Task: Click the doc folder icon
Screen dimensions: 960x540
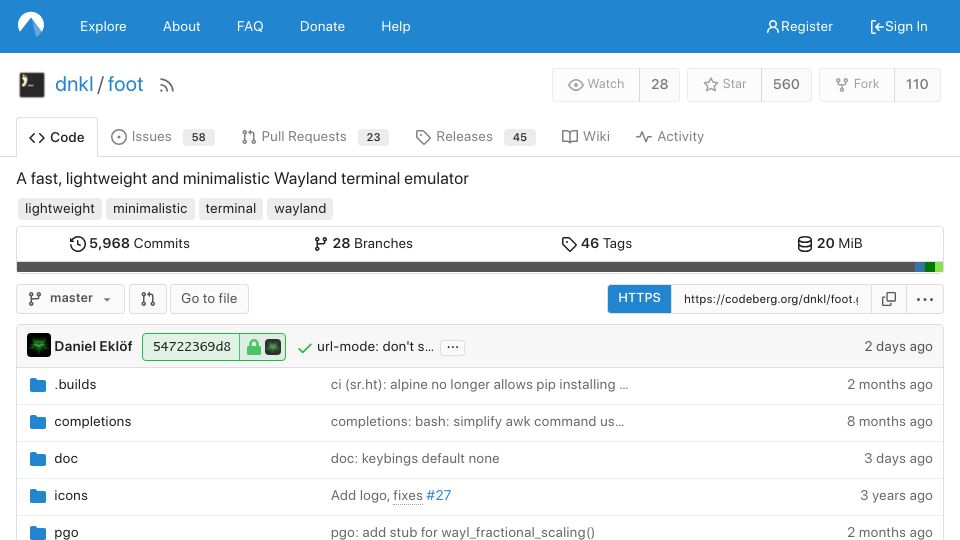Action: click(x=38, y=459)
